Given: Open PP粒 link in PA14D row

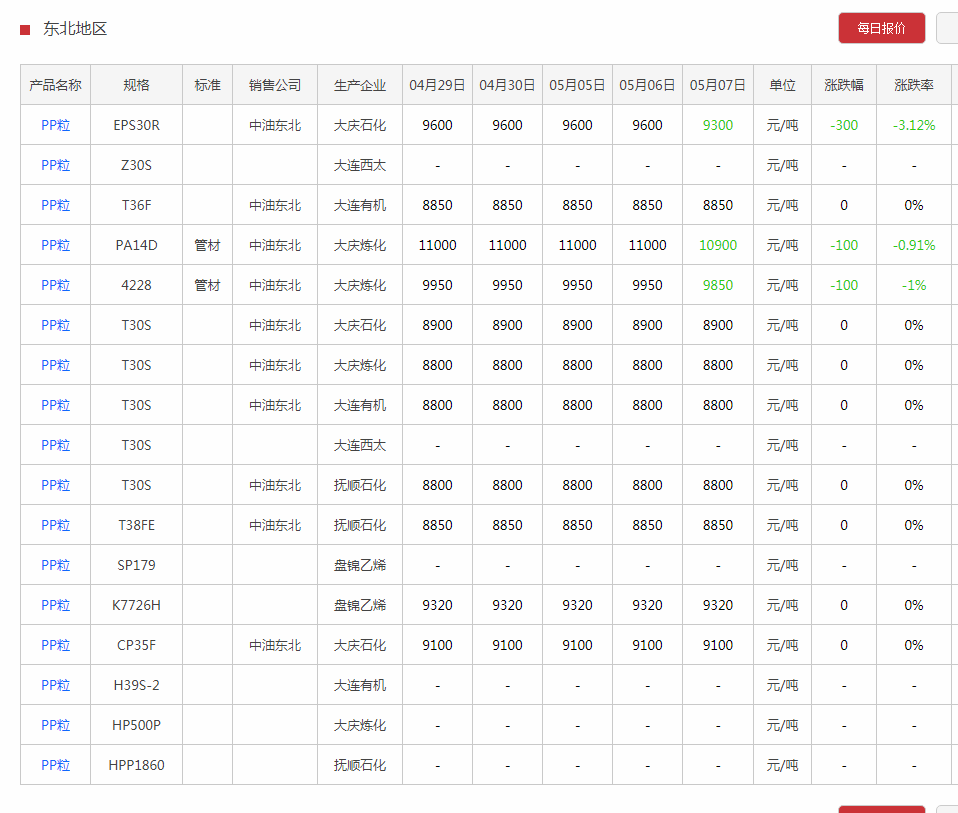Looking at the screenshot, I should 56,245.
